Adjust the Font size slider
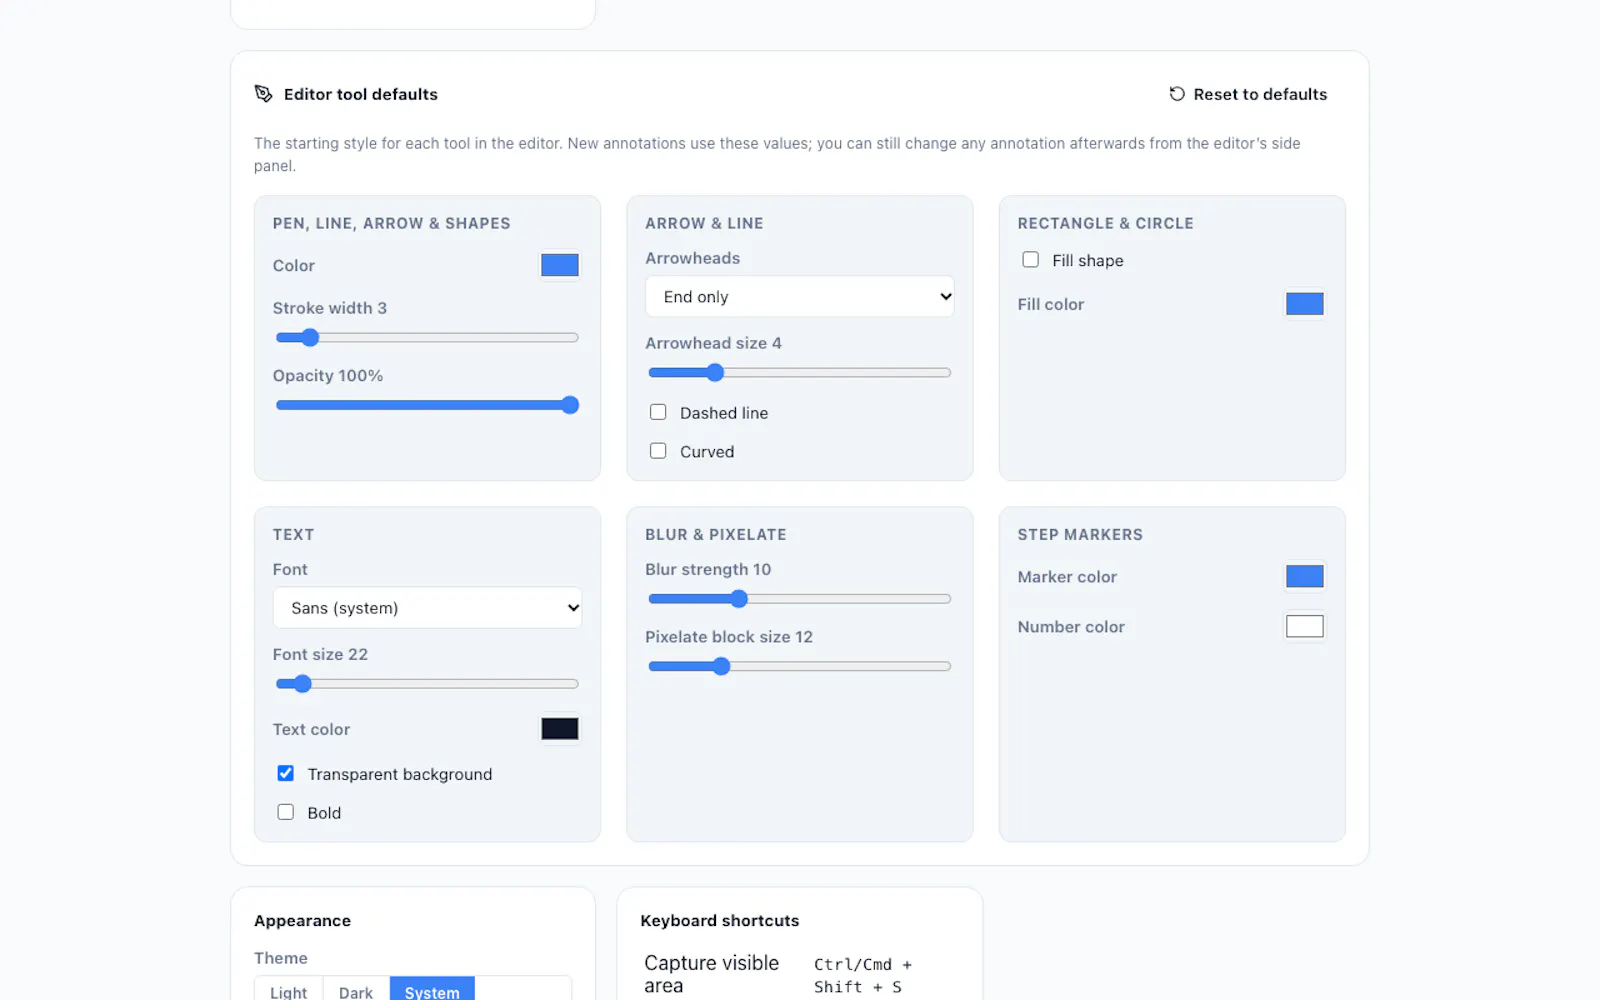Viewport: 1600px width, 1000px height. click(427, 684)
